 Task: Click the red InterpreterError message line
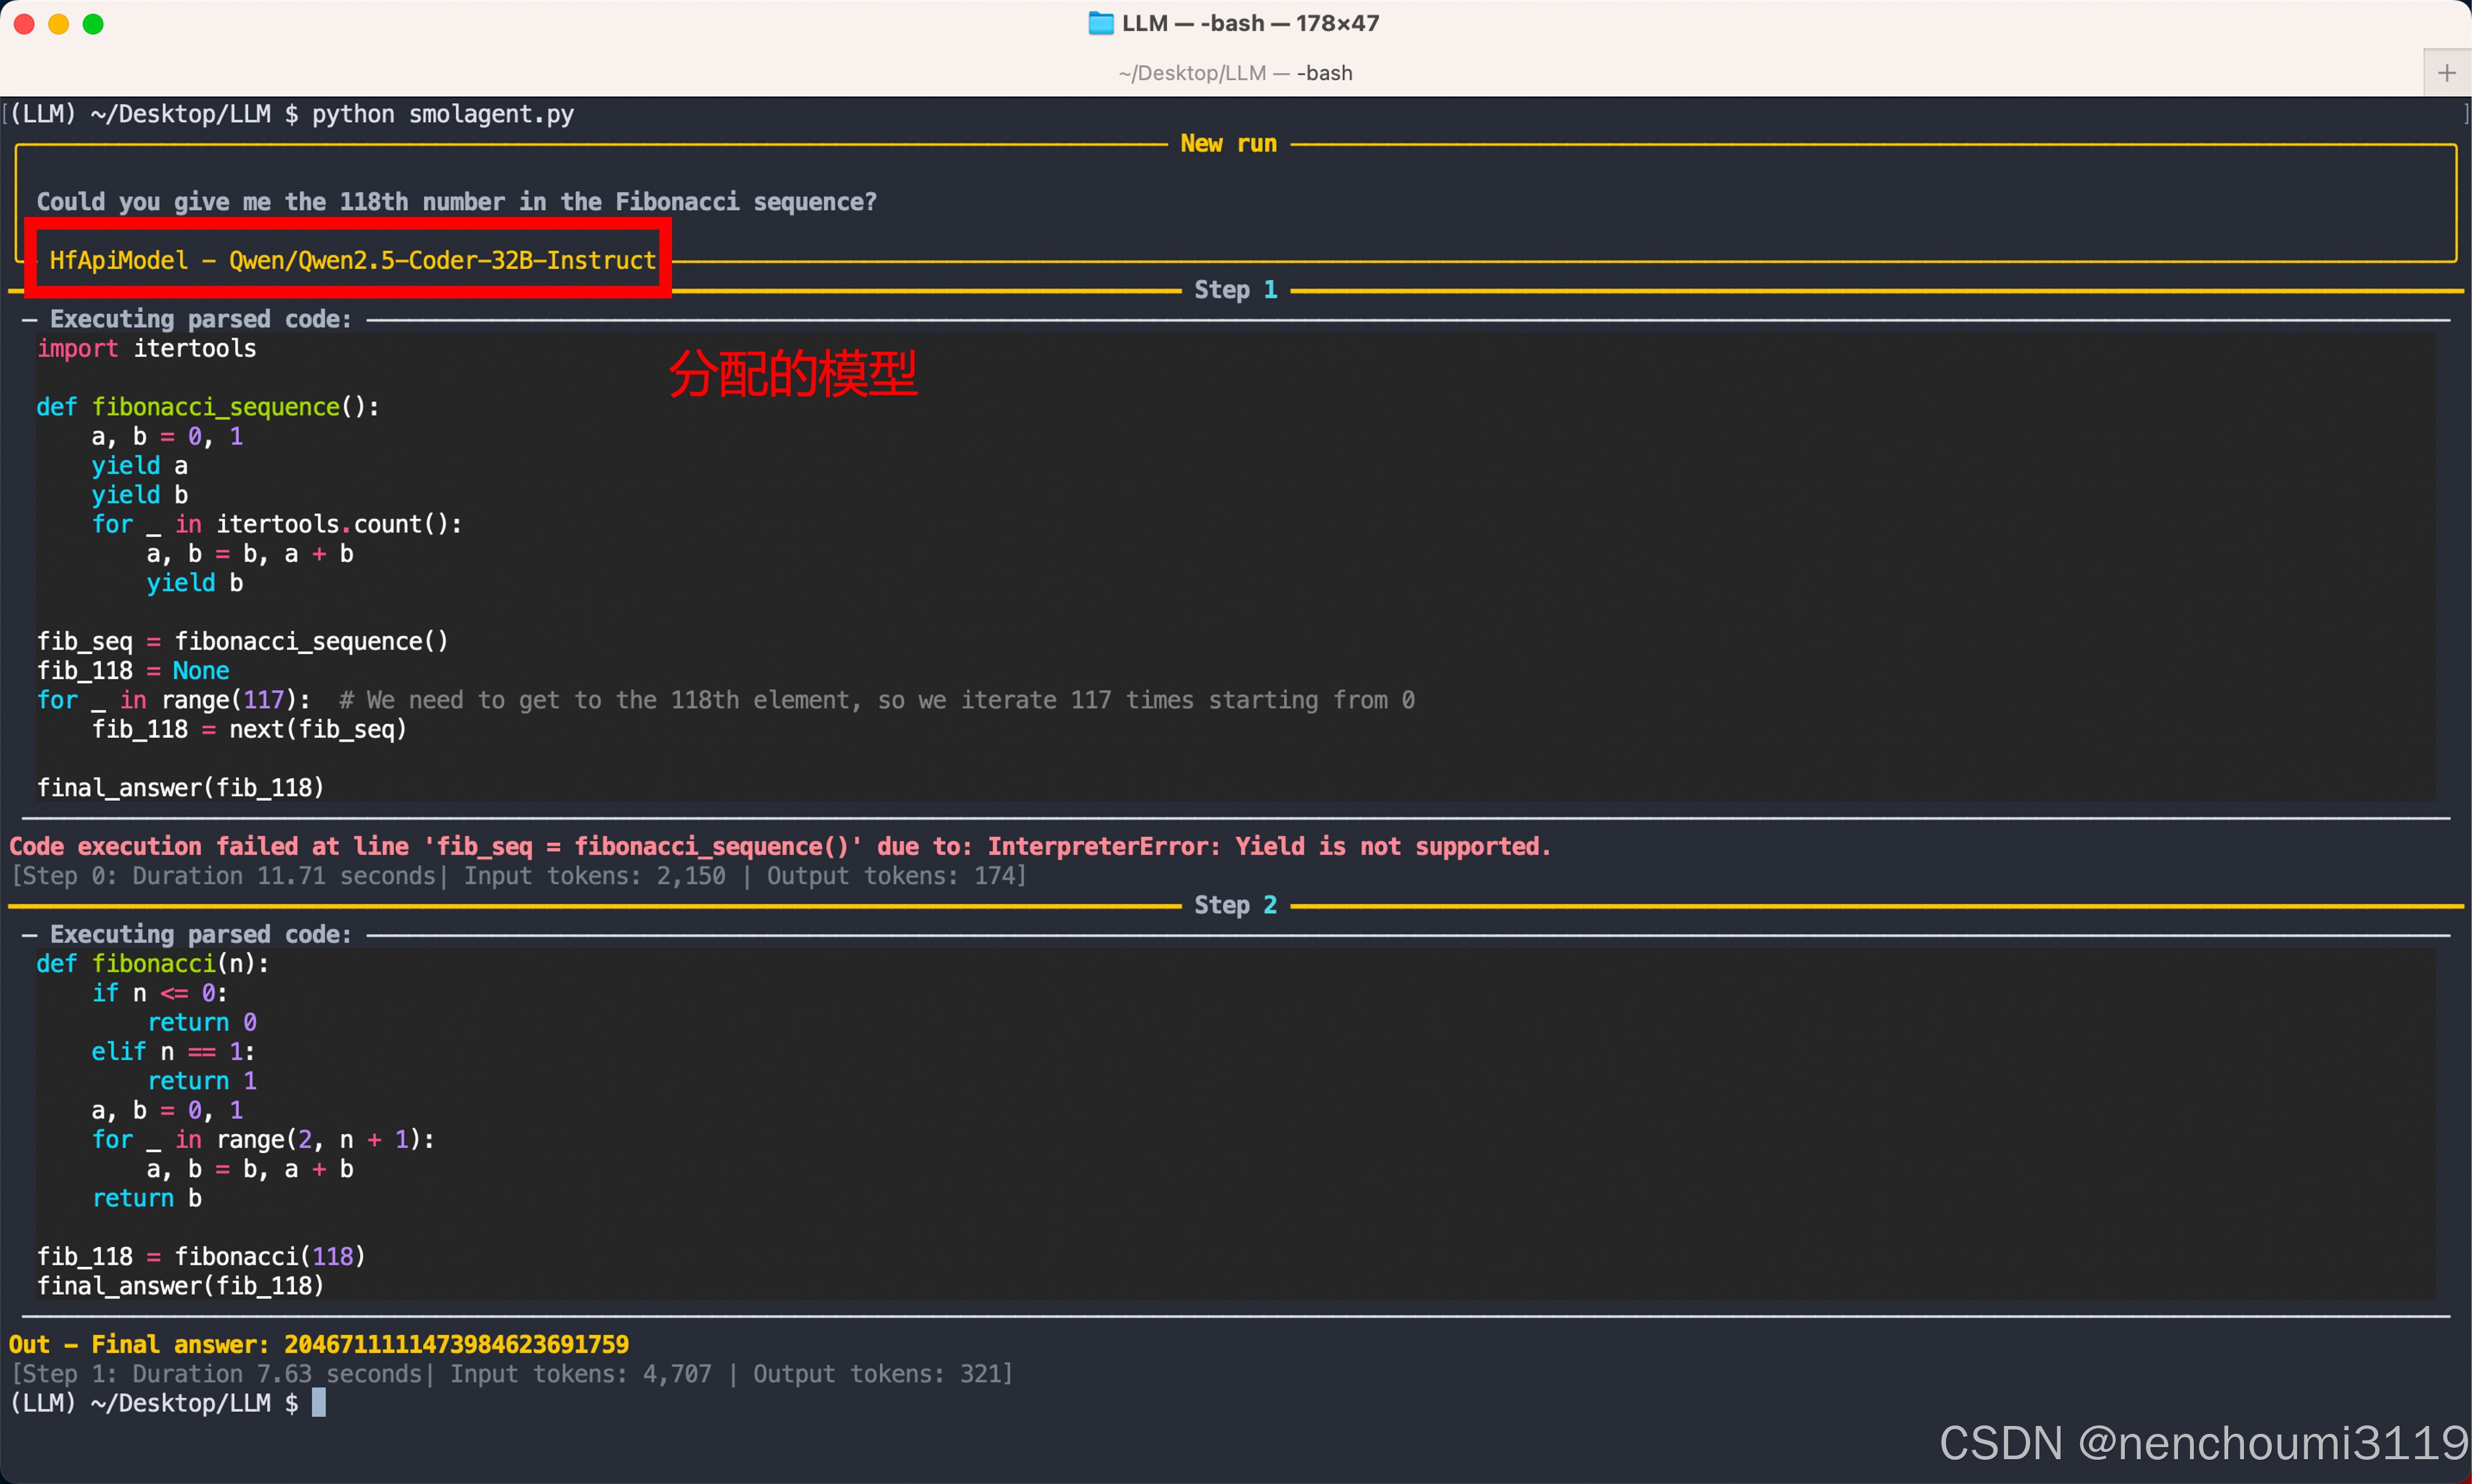pos(780,846)
